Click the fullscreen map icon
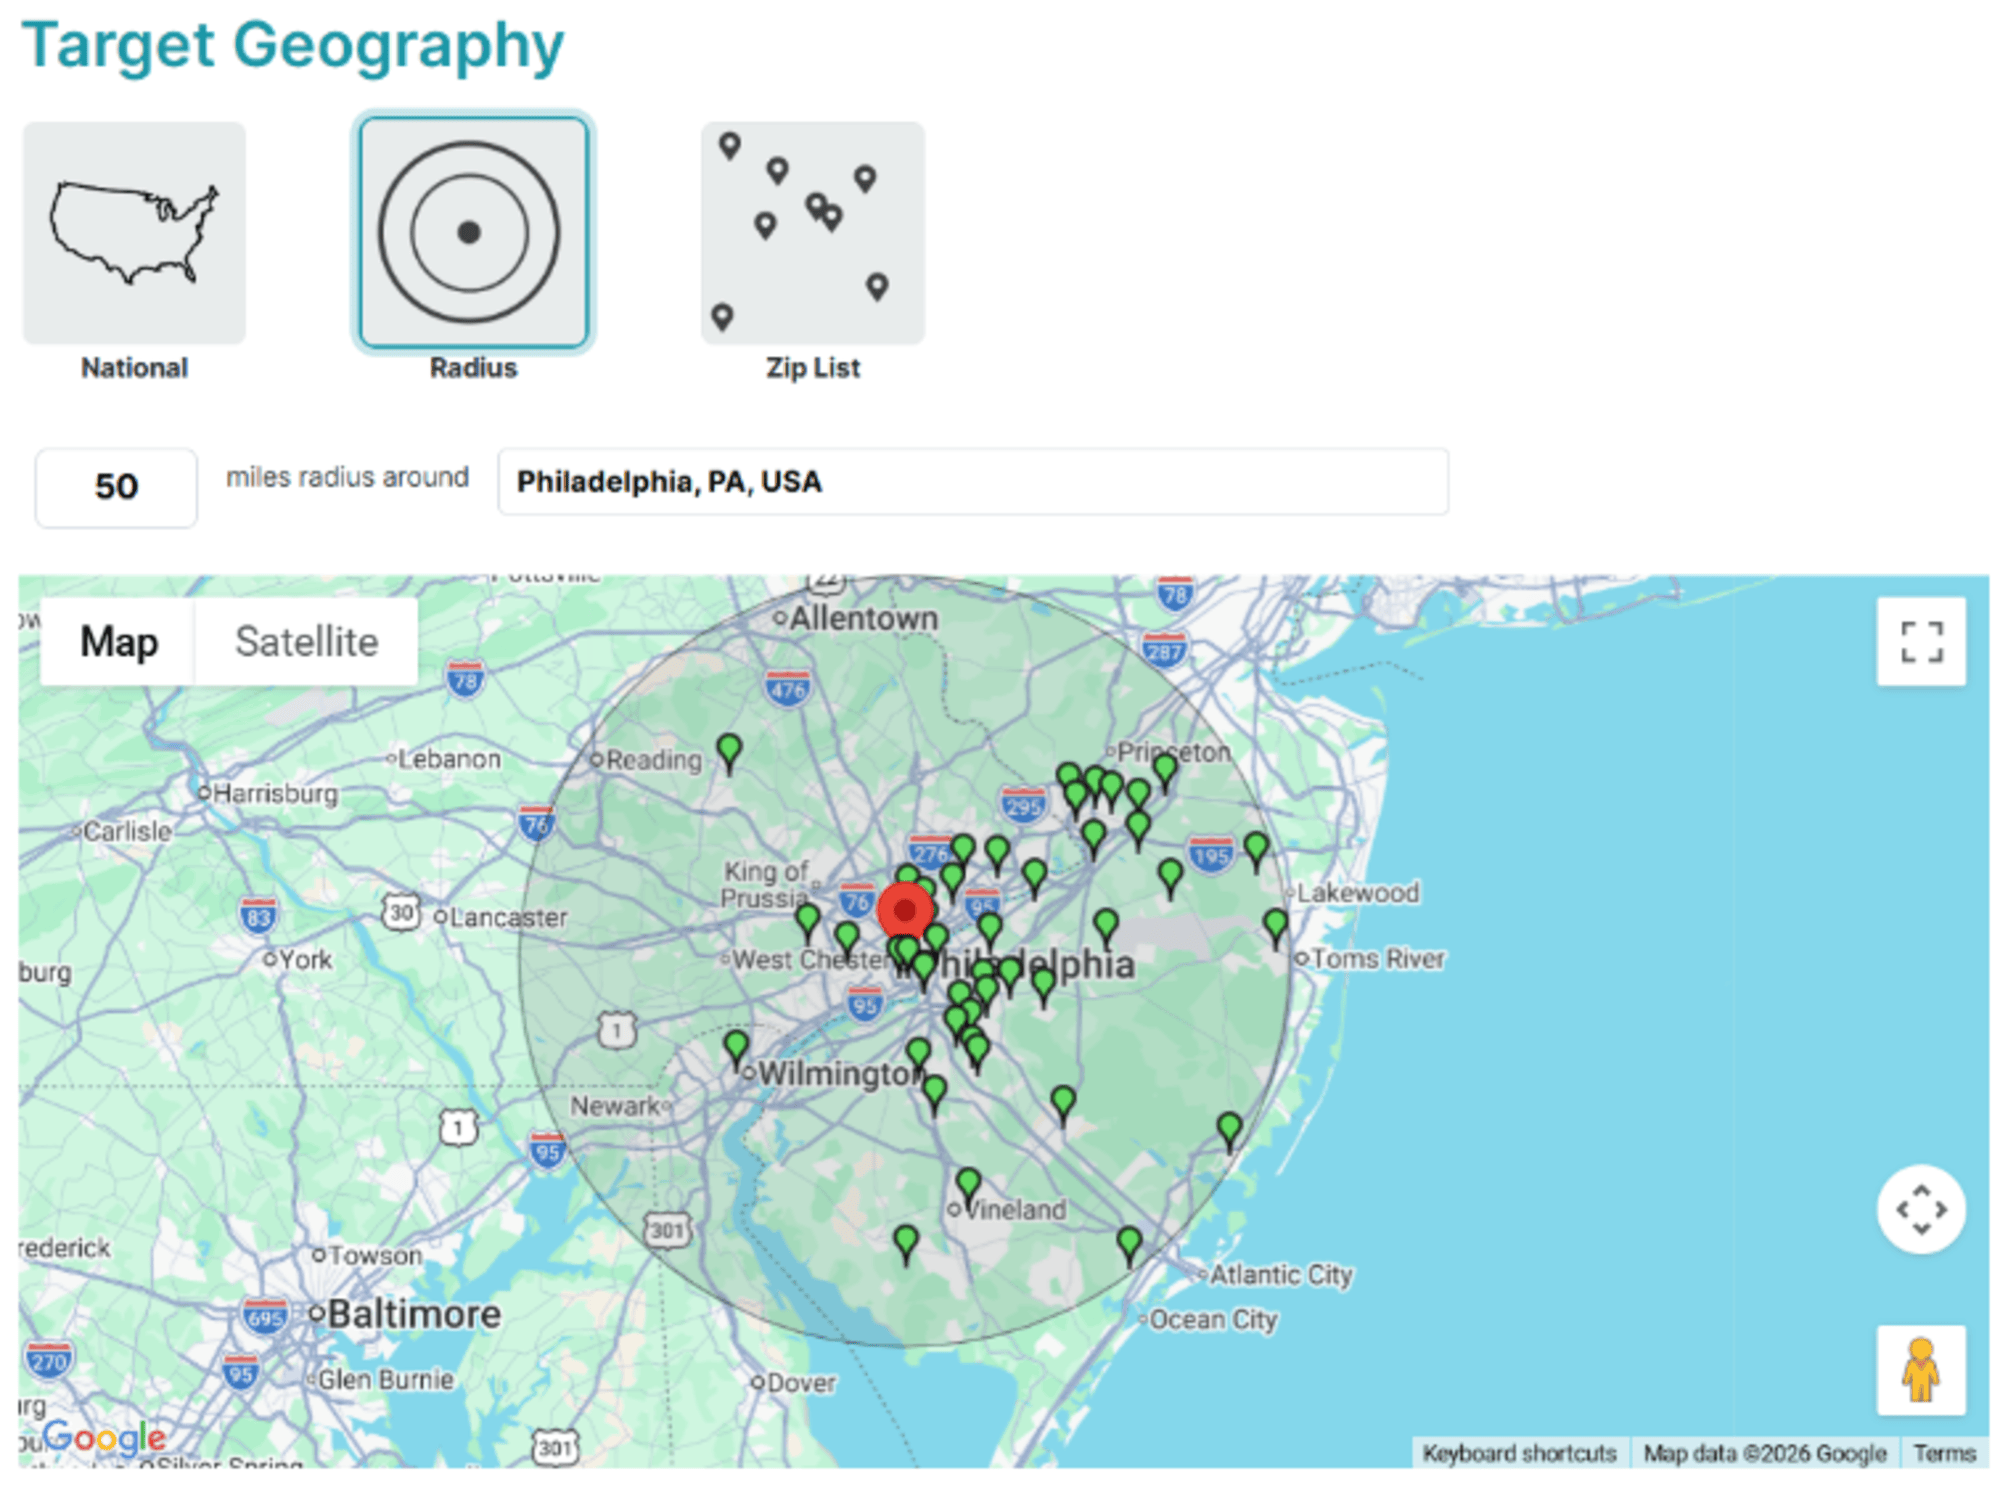 1922,643
